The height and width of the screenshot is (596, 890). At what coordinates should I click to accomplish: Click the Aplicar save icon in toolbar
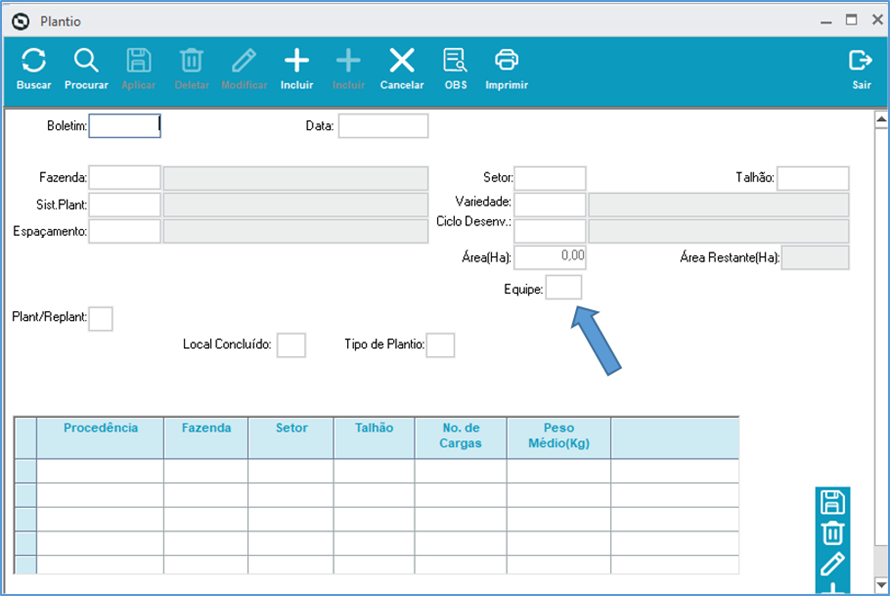point(138,60)
